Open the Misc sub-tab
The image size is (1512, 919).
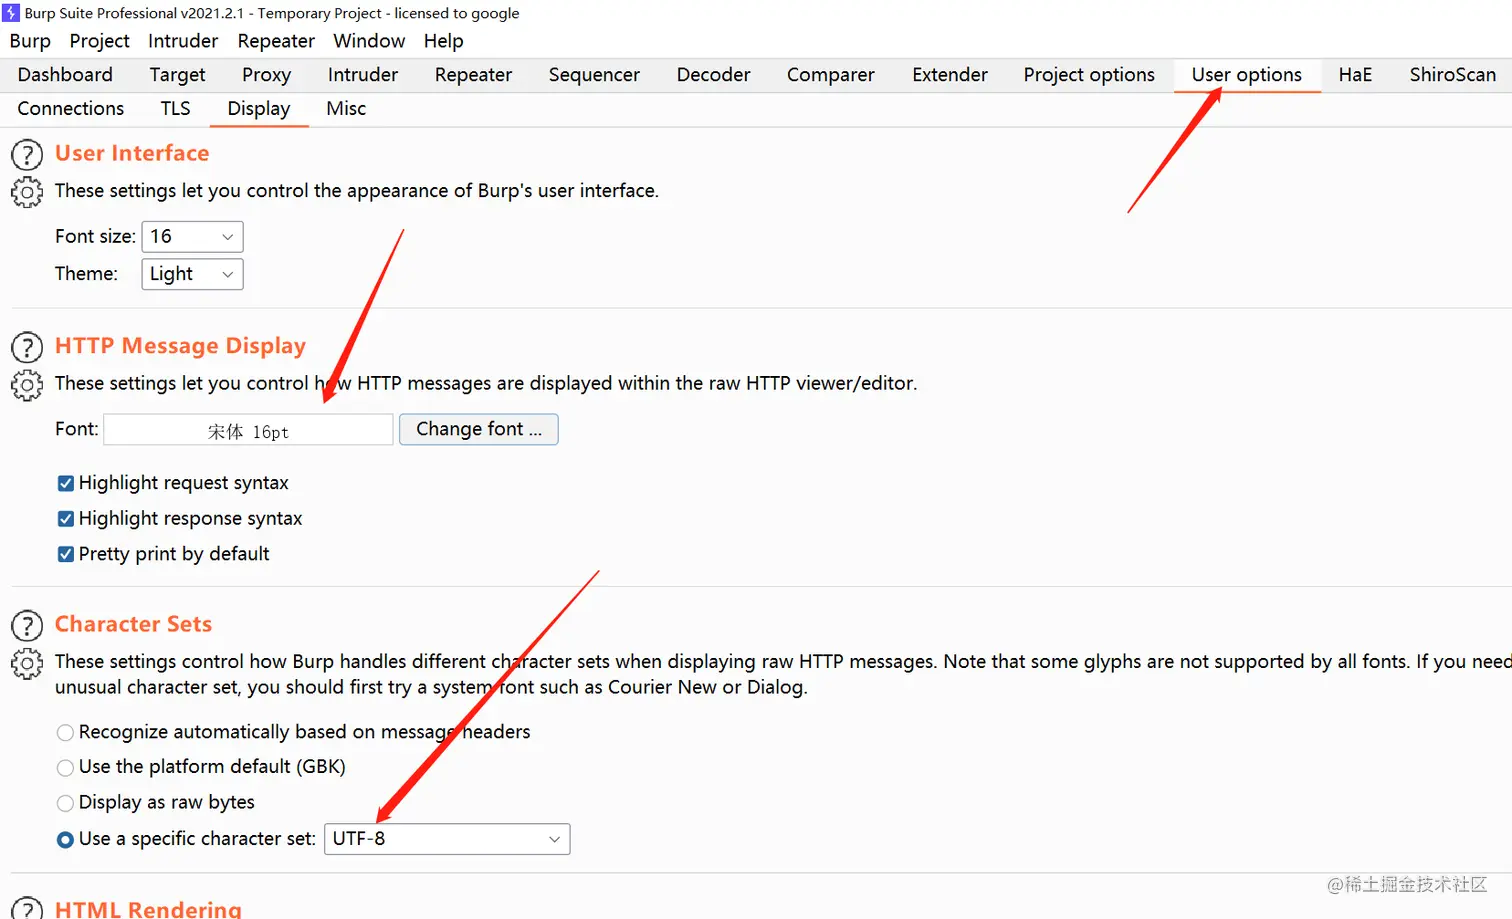tap(346, 109)
